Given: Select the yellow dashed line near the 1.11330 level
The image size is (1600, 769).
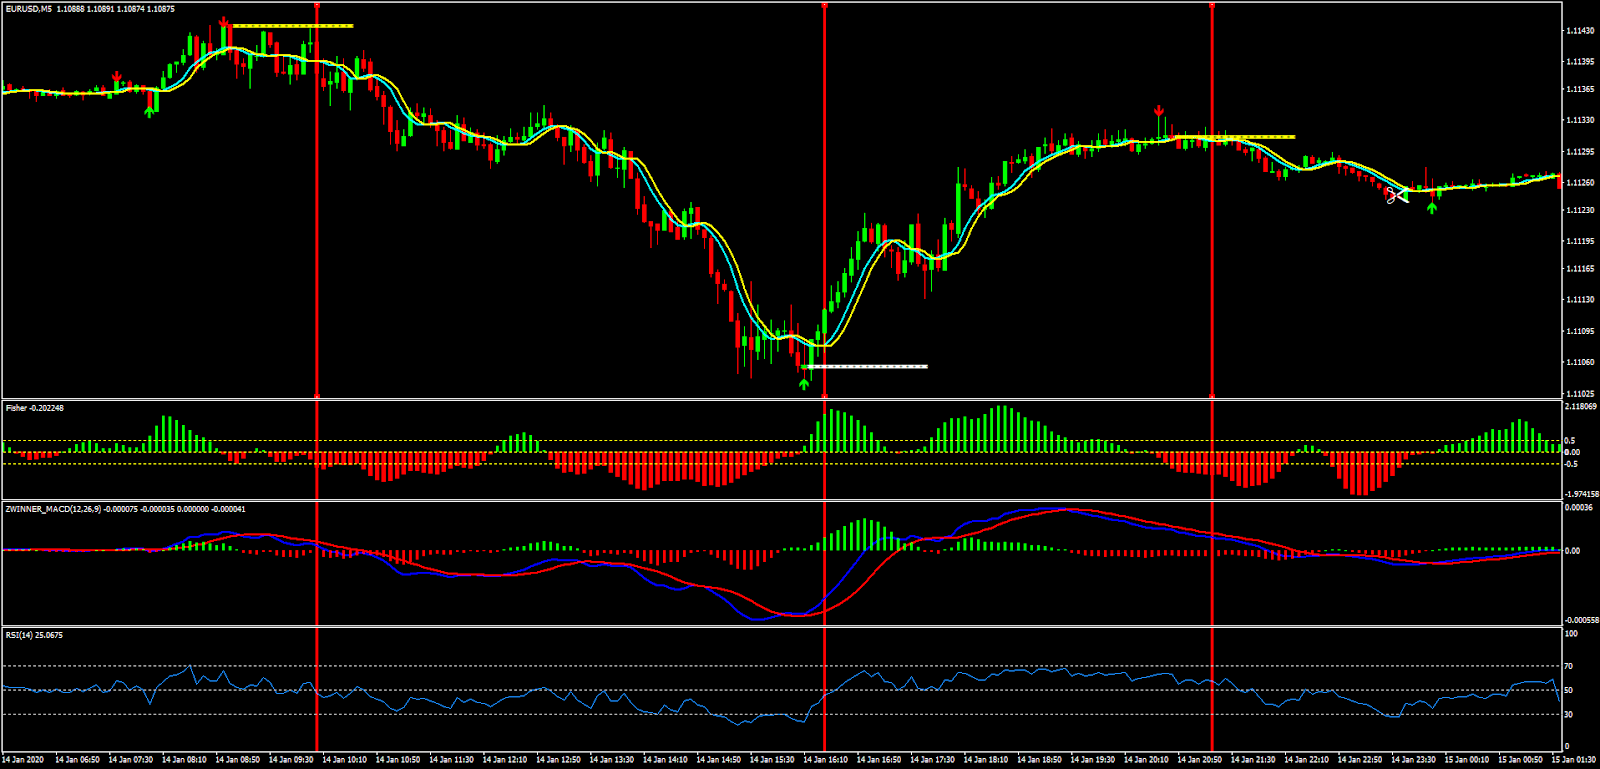Looking at the screenshot, I should tap(1233, 136).
